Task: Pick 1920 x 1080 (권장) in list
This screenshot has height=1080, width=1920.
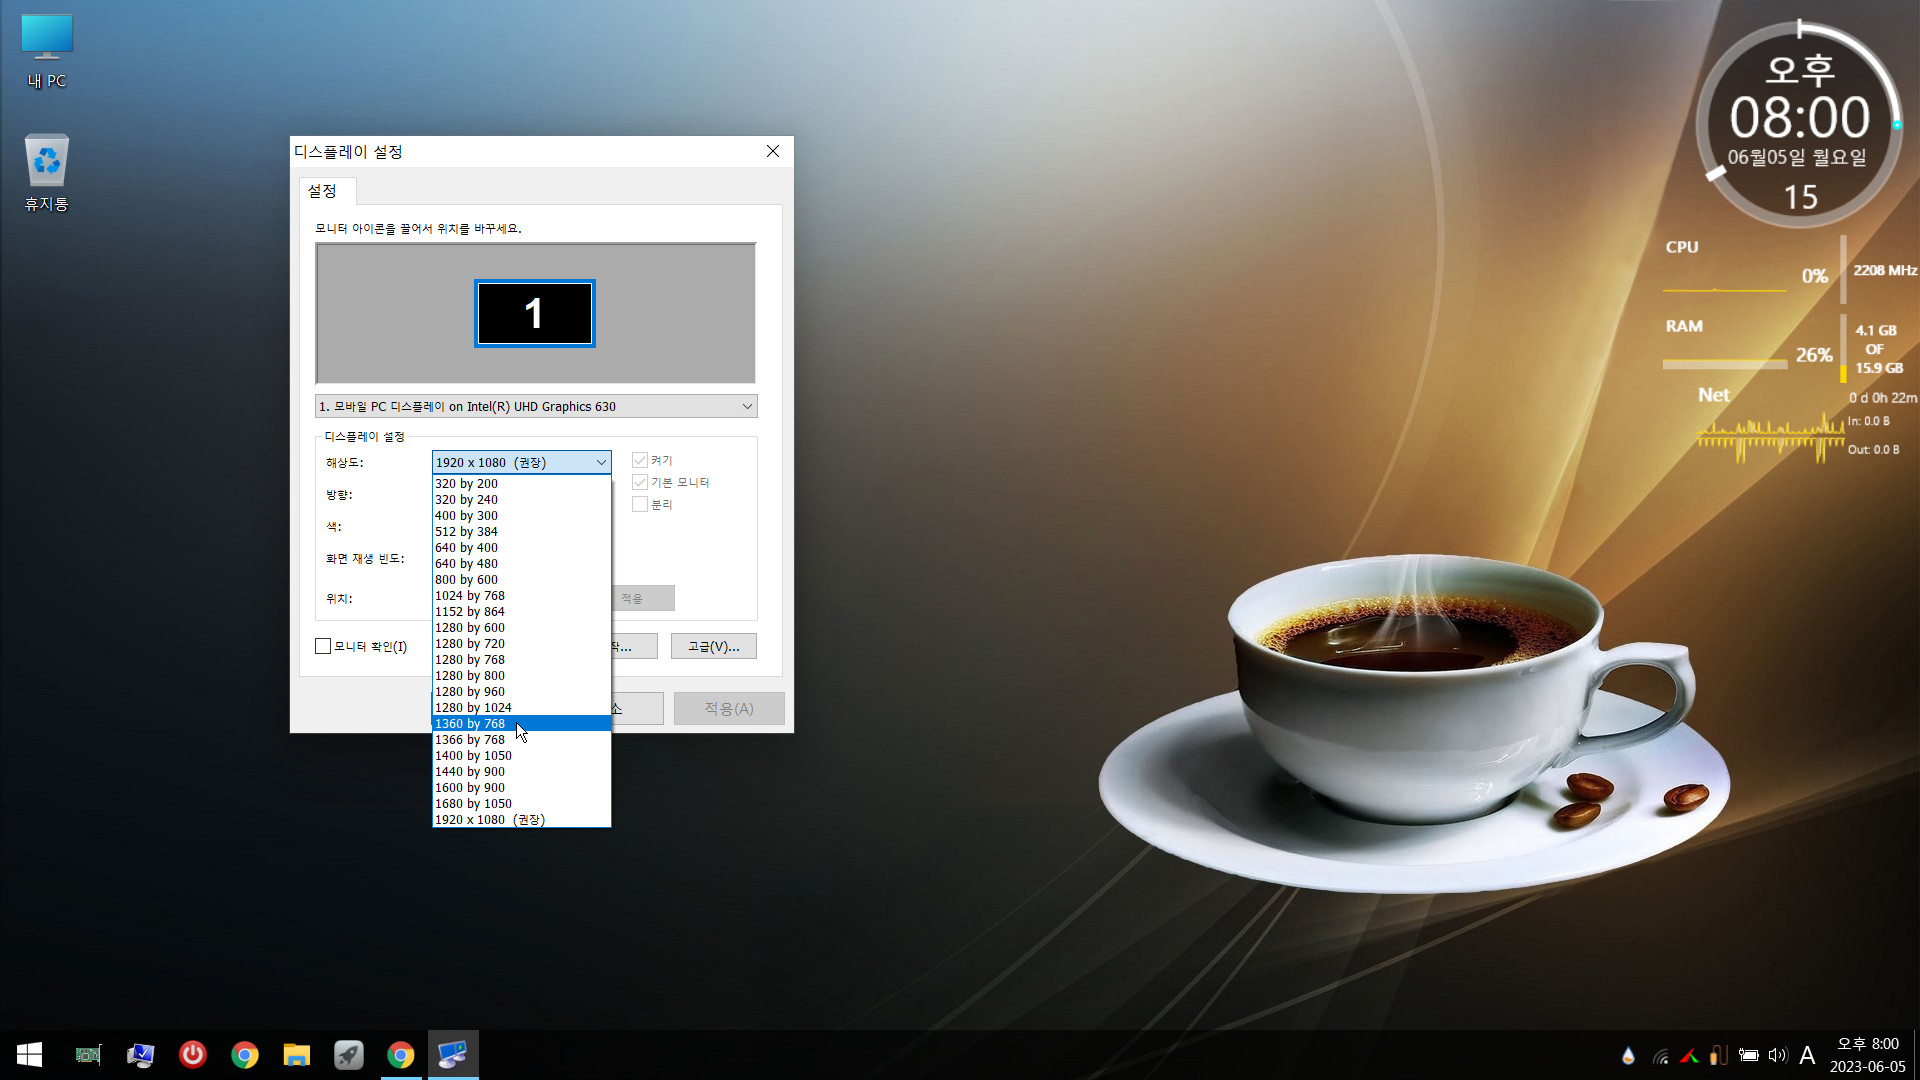Action: pos(521,819)
